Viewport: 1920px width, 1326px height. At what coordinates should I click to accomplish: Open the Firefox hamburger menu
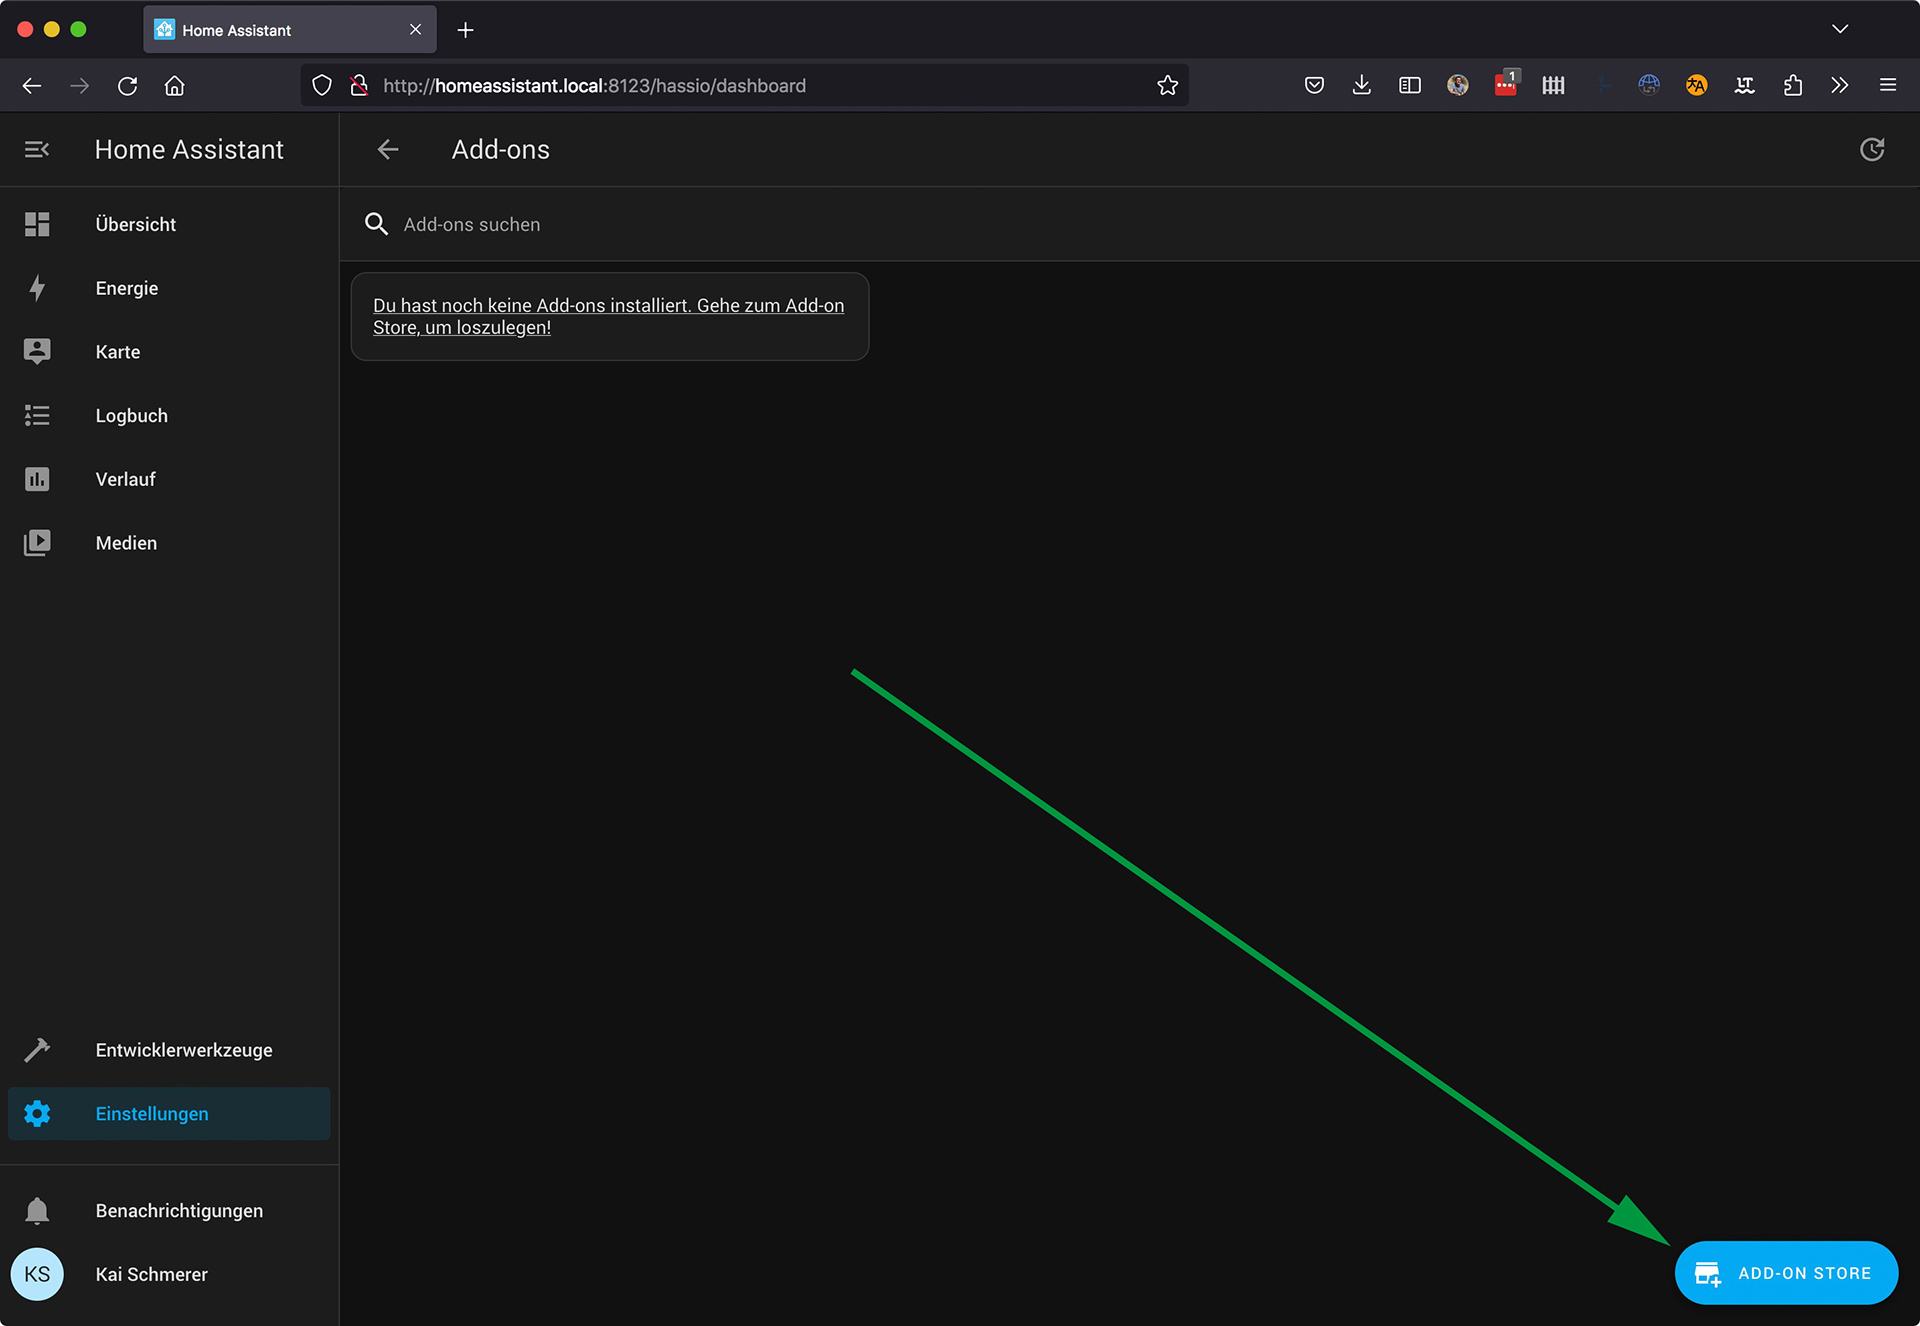tap(1887, 86)
